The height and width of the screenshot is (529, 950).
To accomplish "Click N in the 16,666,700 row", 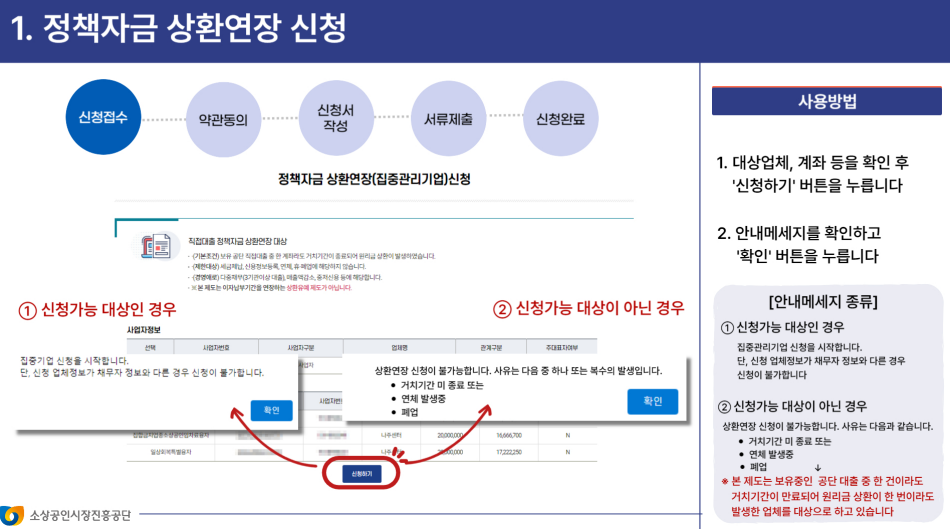I will 568,435.
